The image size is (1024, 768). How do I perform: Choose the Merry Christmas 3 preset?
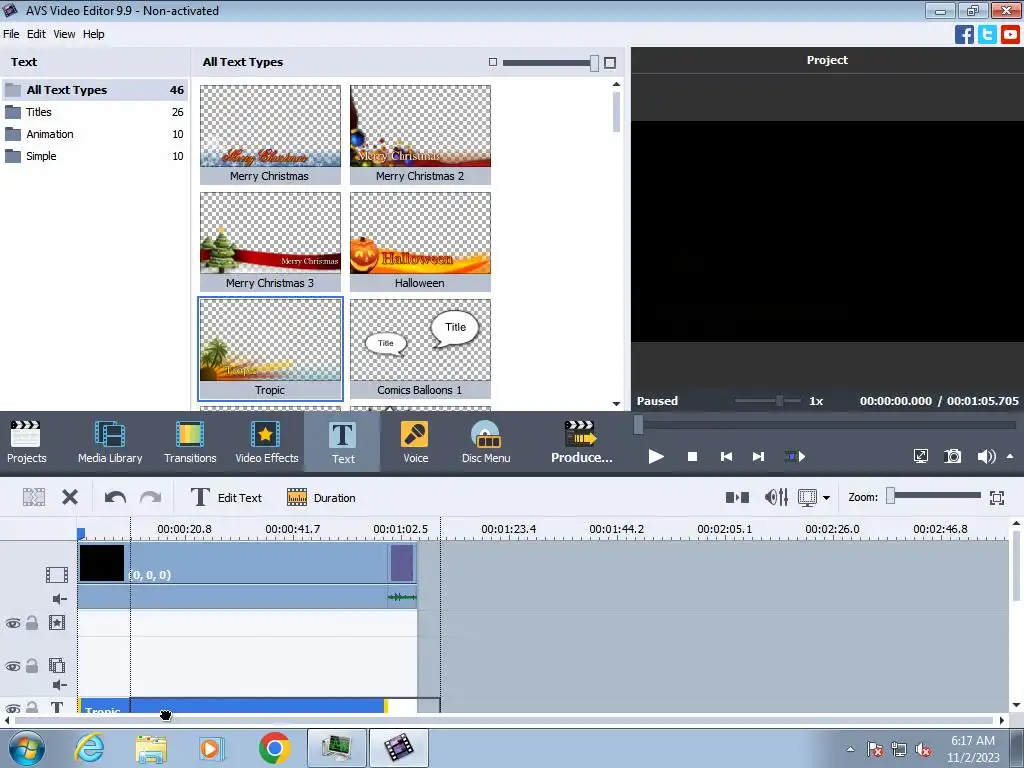[270, 242]
